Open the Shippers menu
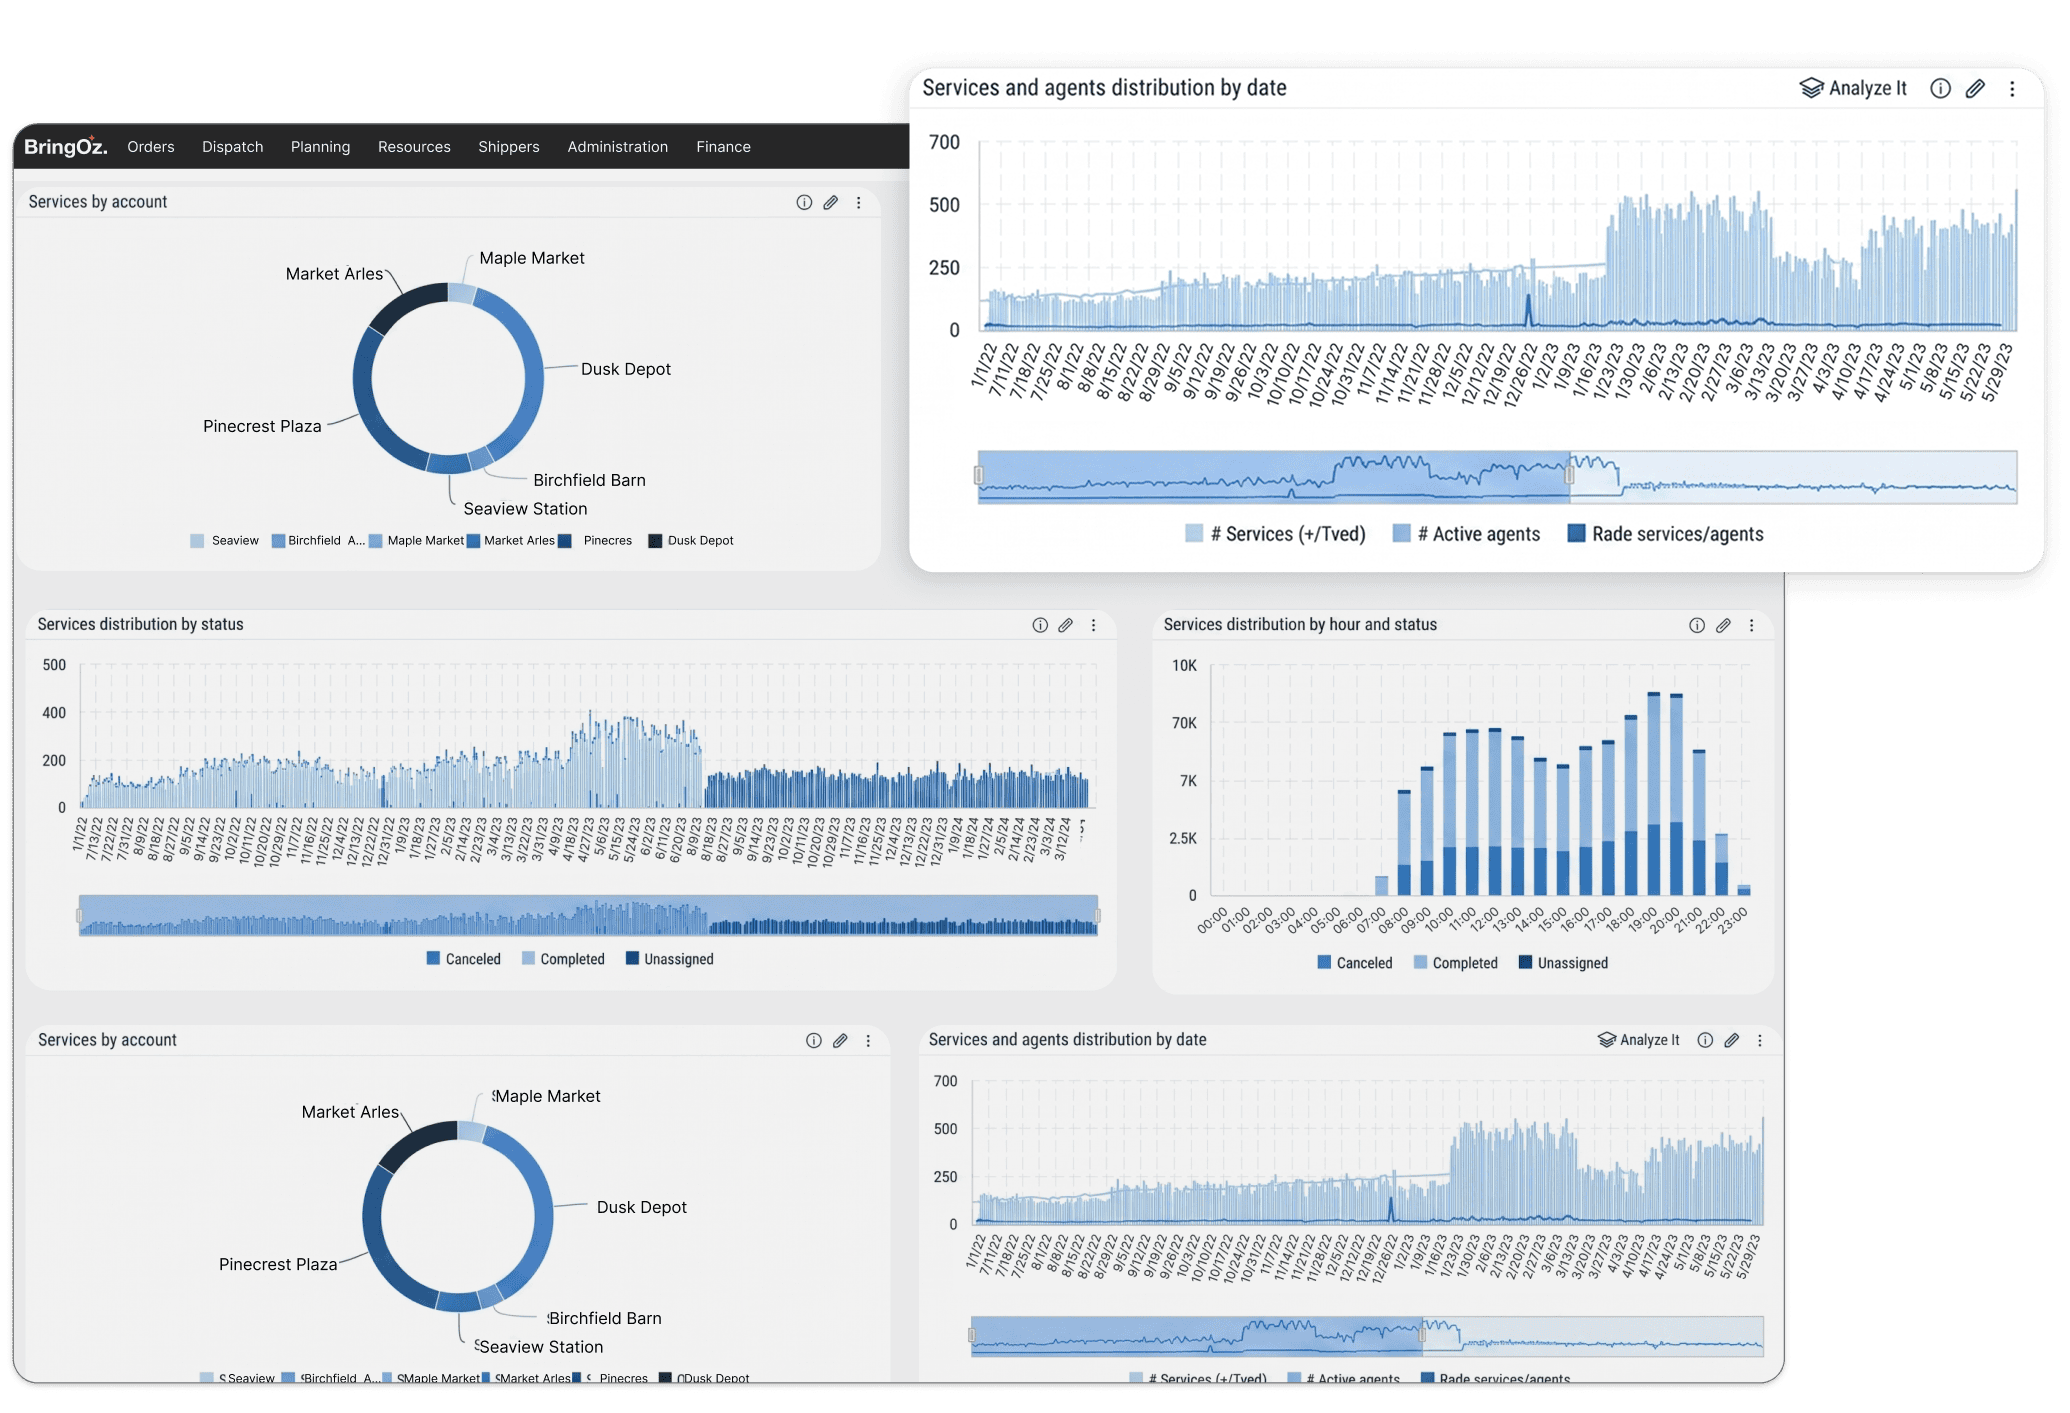This screenshot has height=1413, width=2070. coord(509,147)
